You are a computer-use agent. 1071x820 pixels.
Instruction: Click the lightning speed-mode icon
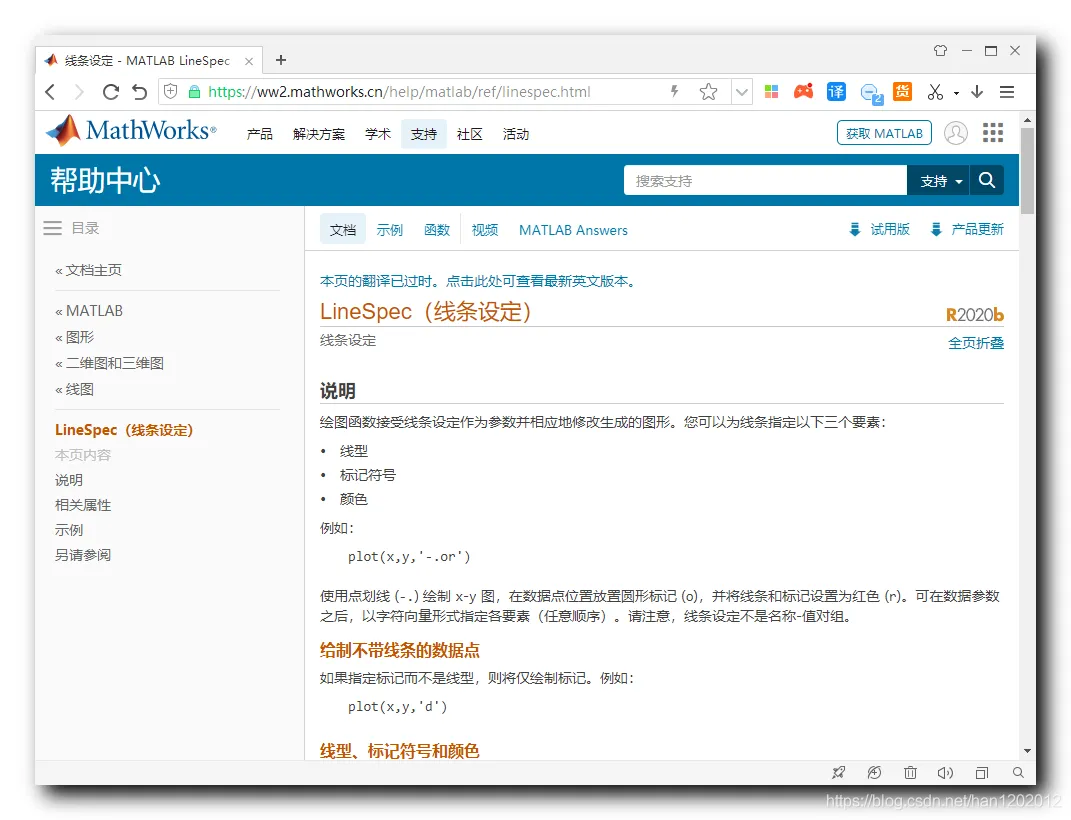(674, 91)
